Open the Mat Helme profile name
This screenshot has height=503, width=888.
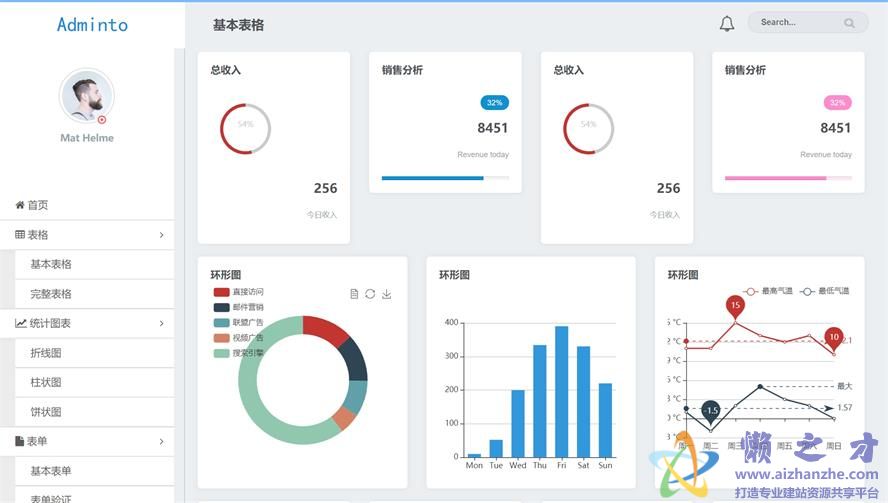point(87,138)
